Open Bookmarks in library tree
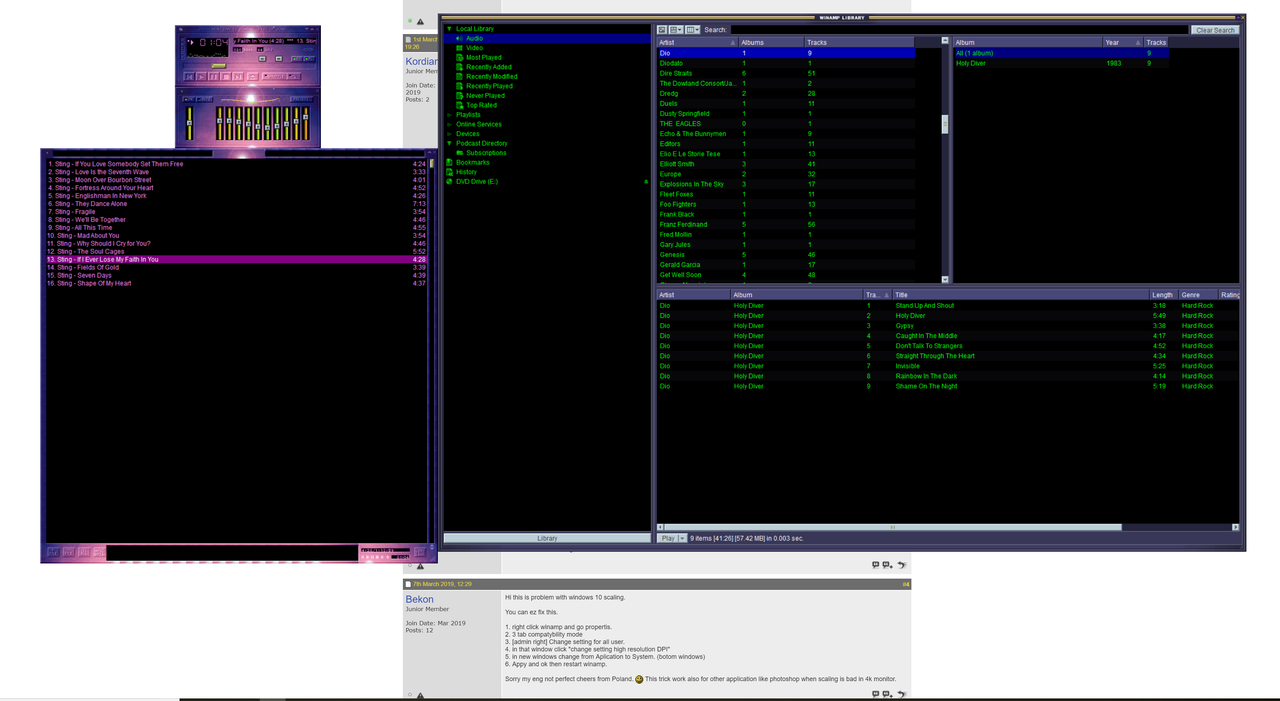Screen dimensions: 1280x701 coord(473,162)
